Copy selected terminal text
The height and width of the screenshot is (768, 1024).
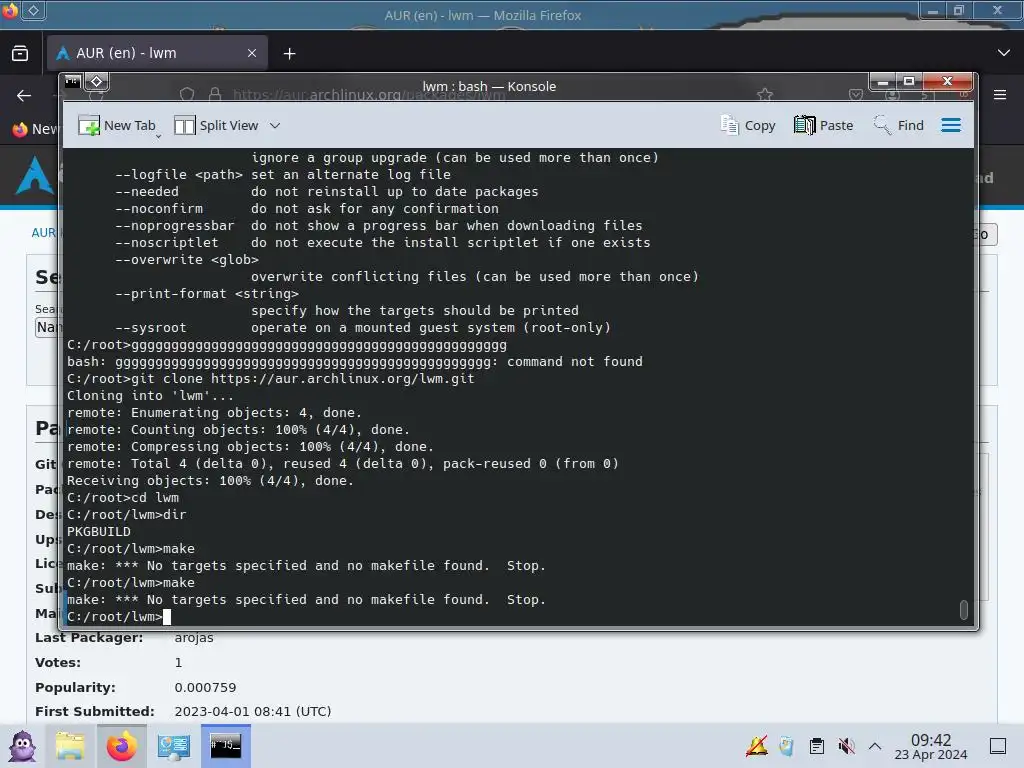(748, 125)
